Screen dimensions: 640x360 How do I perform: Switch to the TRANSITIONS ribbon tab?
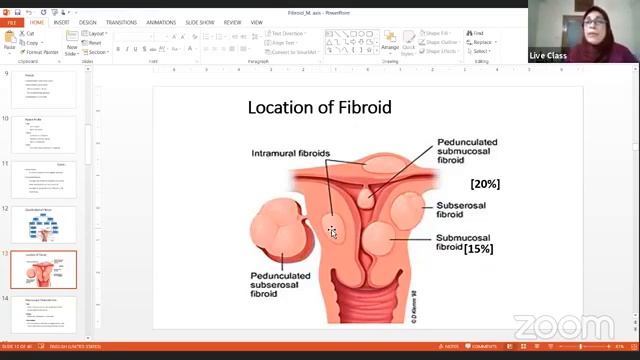point(121,22)
